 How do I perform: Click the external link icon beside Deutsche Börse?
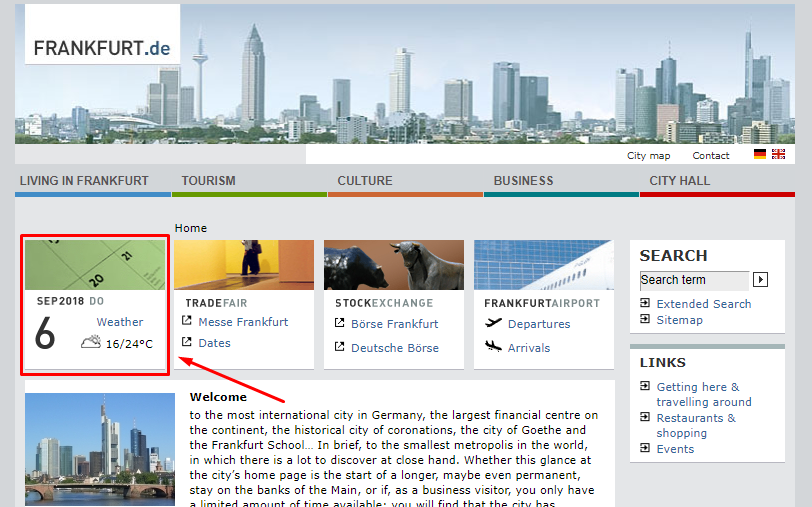tap(339, 348)
